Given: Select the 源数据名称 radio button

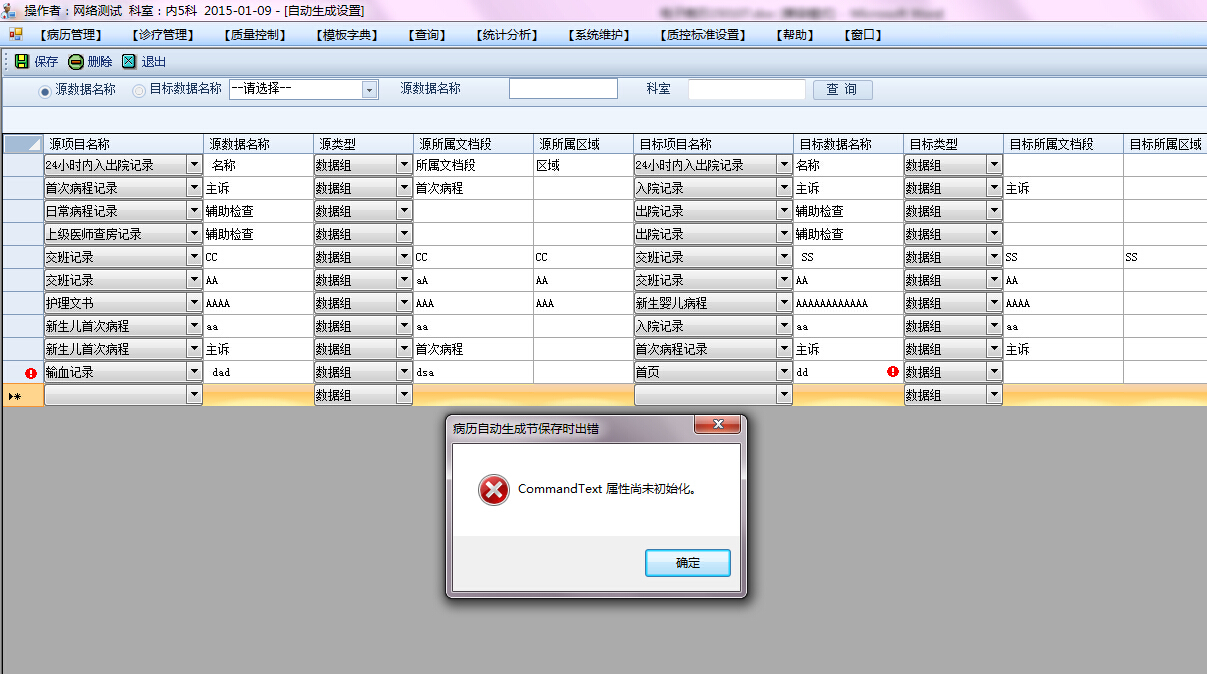Looking at the screenshot, I should click(45, 91).
